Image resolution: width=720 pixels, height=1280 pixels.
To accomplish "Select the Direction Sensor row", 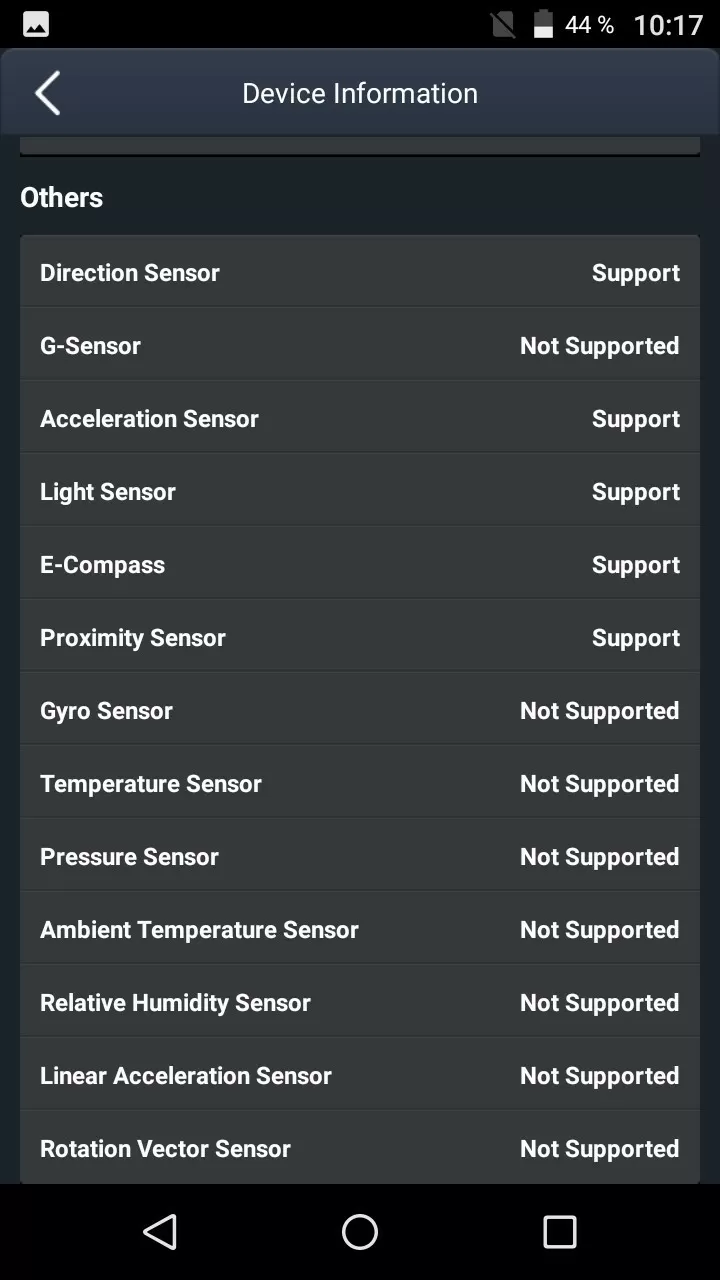I will pyautogui.click(x=360, y=273).
